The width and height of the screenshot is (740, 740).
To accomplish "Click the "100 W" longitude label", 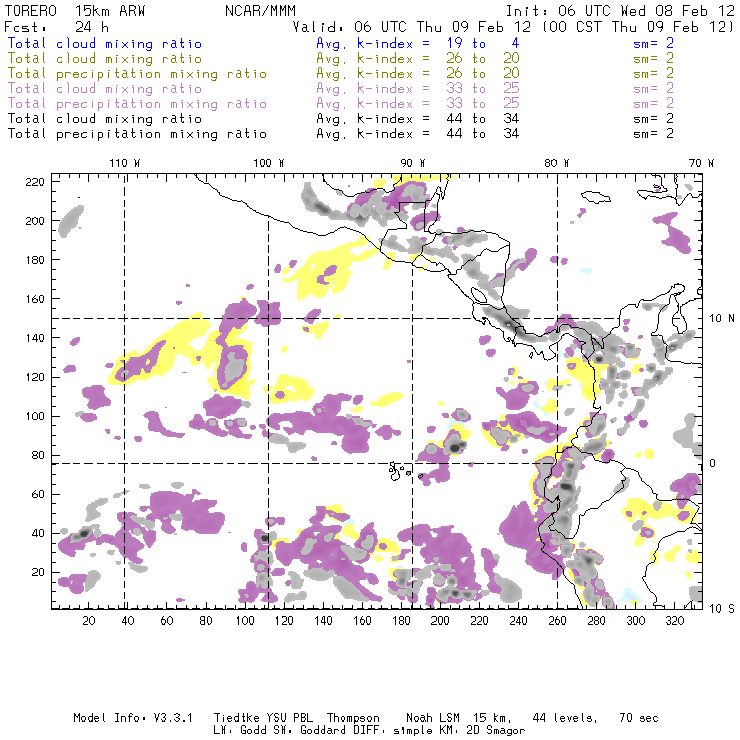I will (269, 163).
